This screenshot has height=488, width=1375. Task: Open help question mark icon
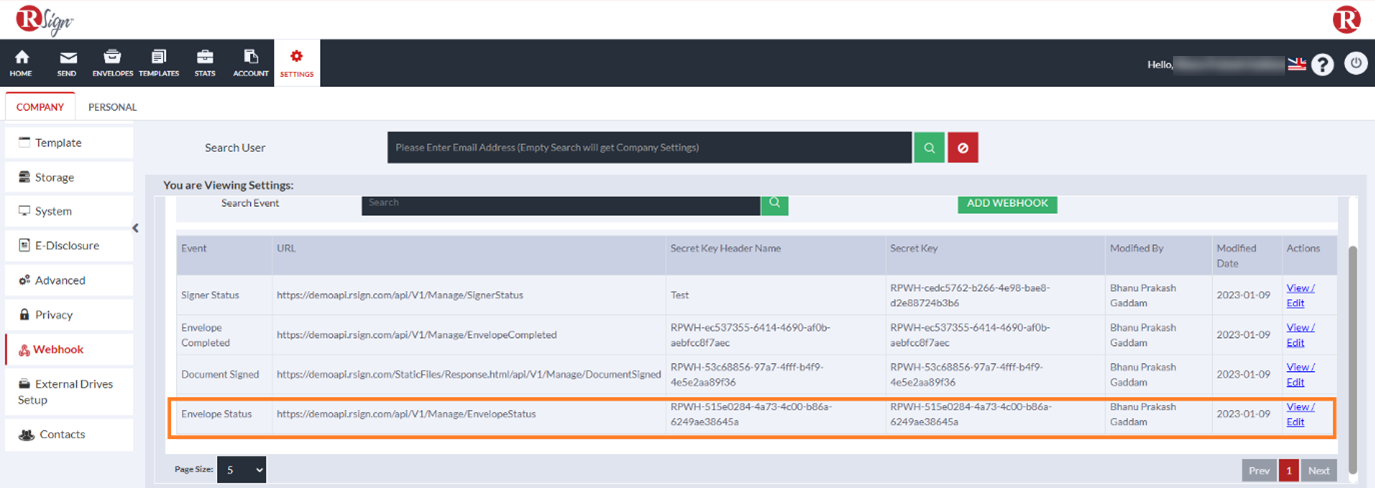(x=1322, y=64)
